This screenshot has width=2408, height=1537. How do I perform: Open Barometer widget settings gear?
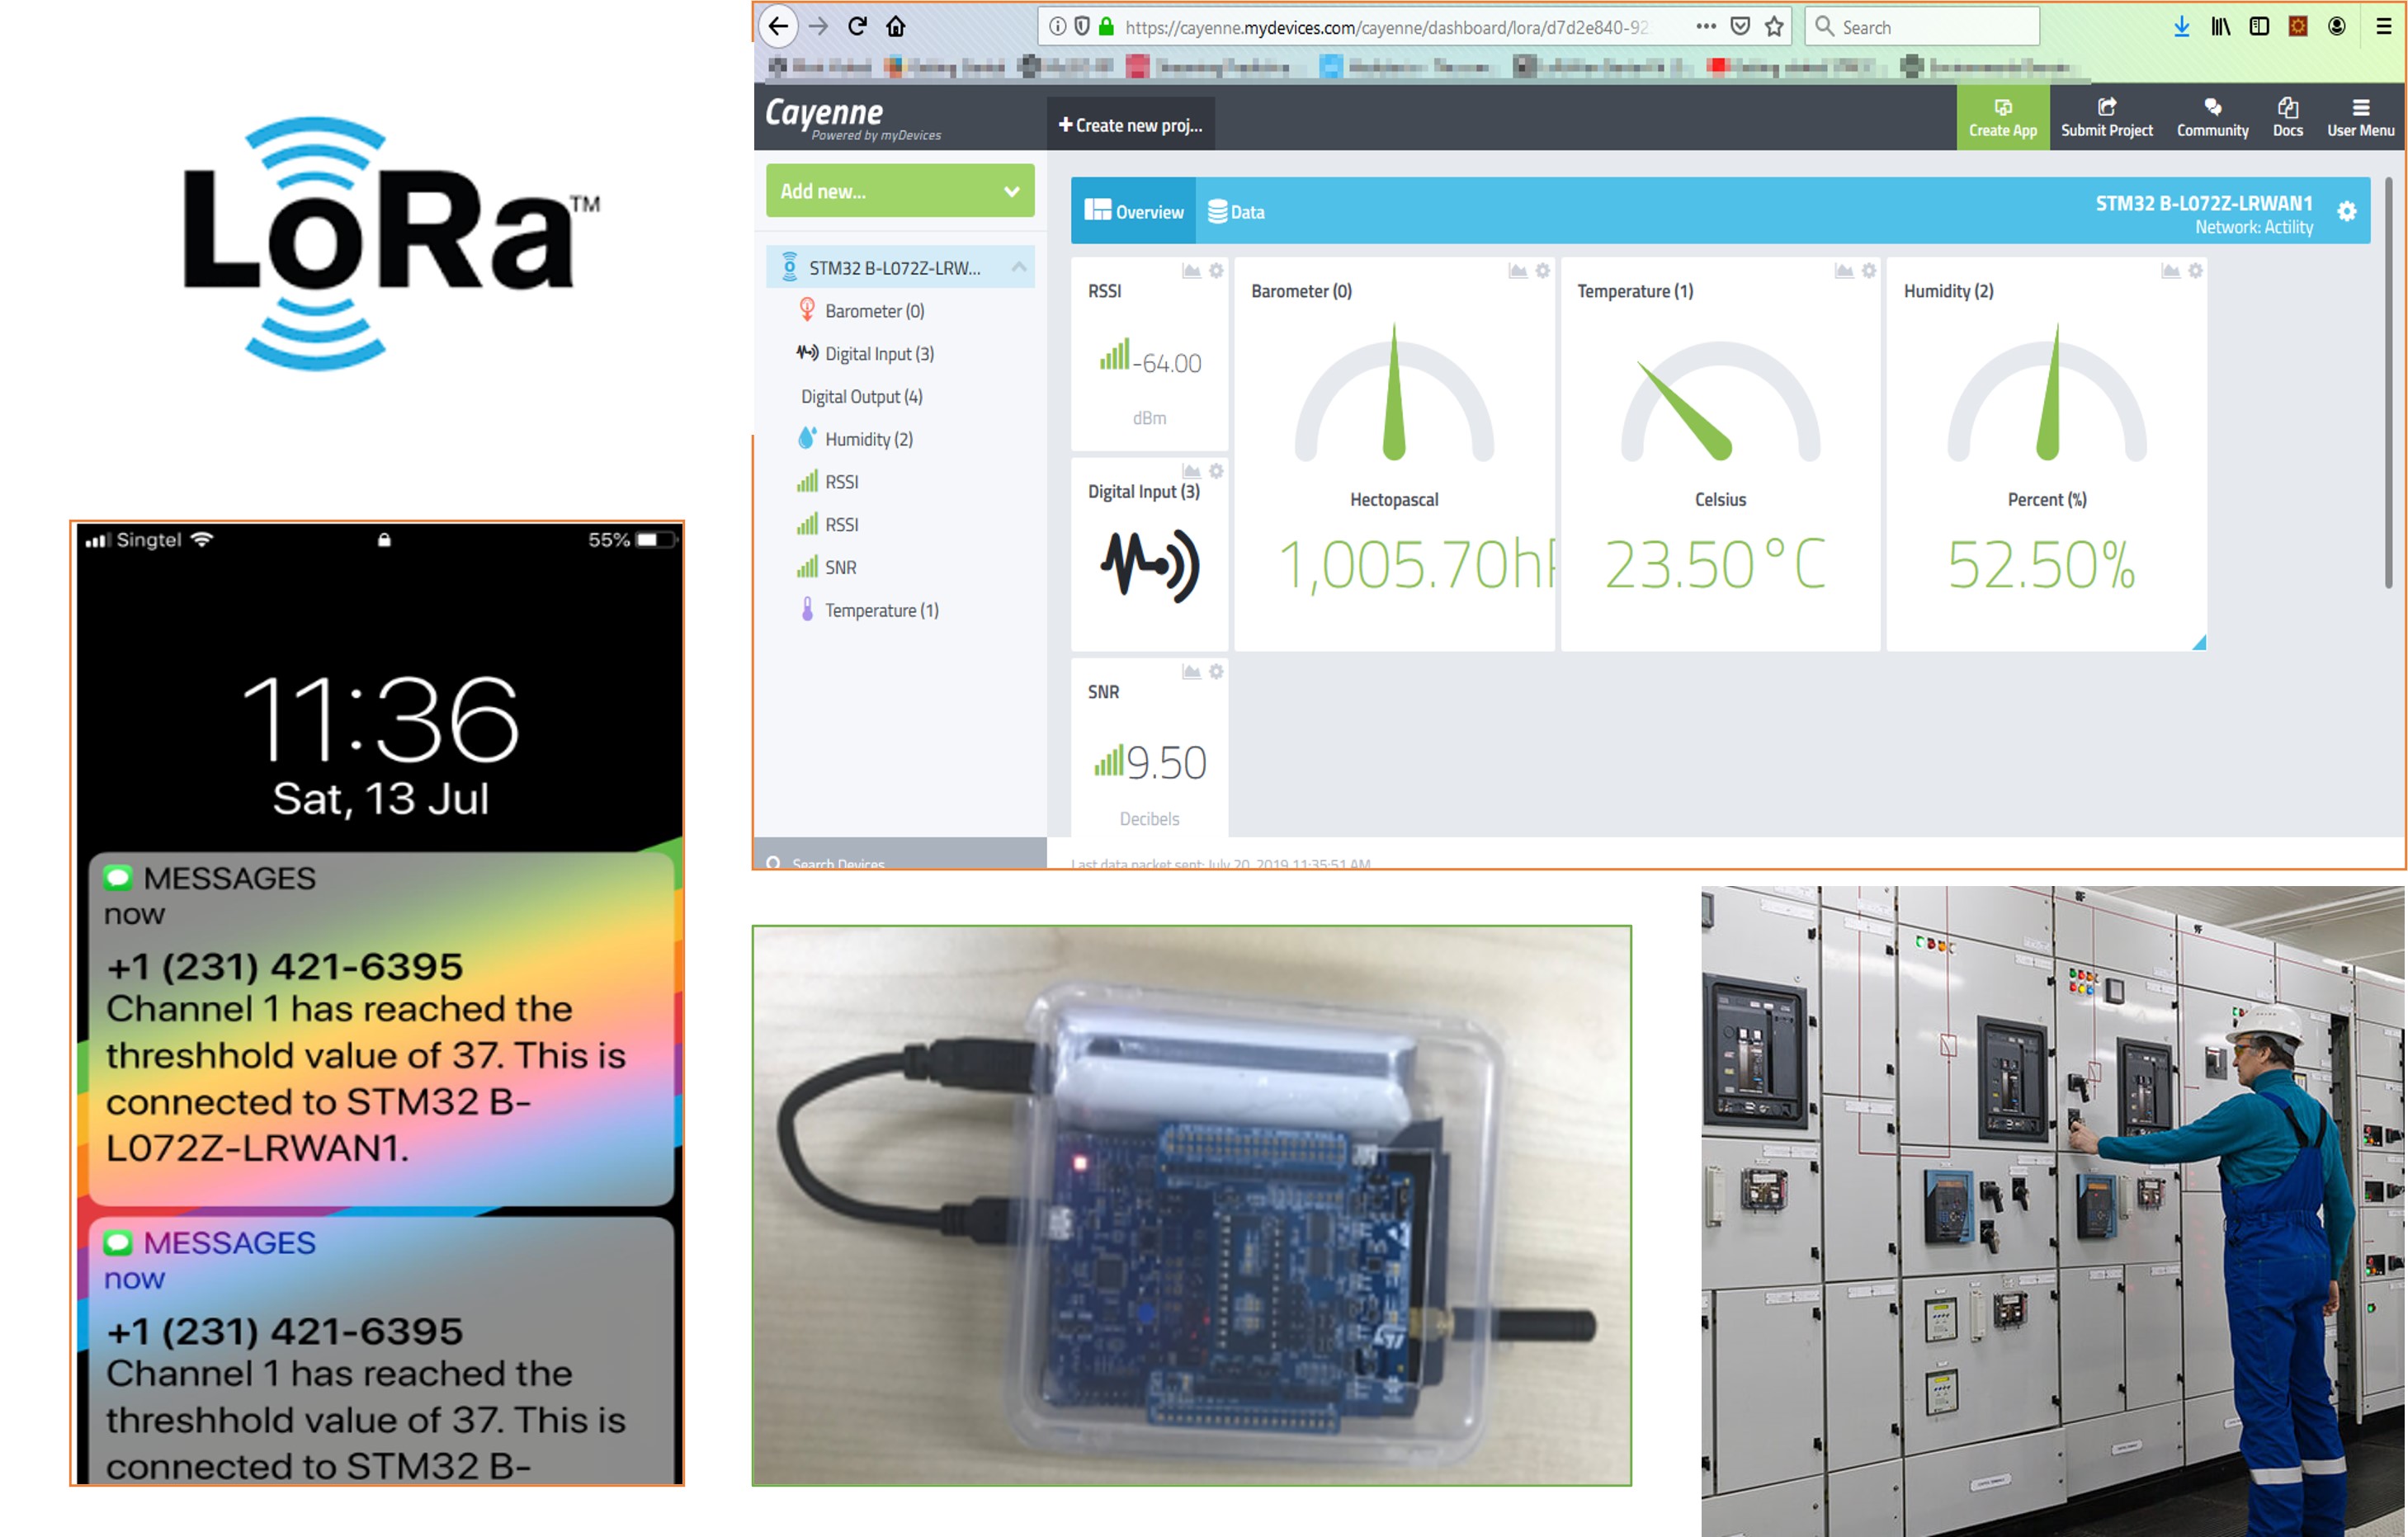[1543, 271]
